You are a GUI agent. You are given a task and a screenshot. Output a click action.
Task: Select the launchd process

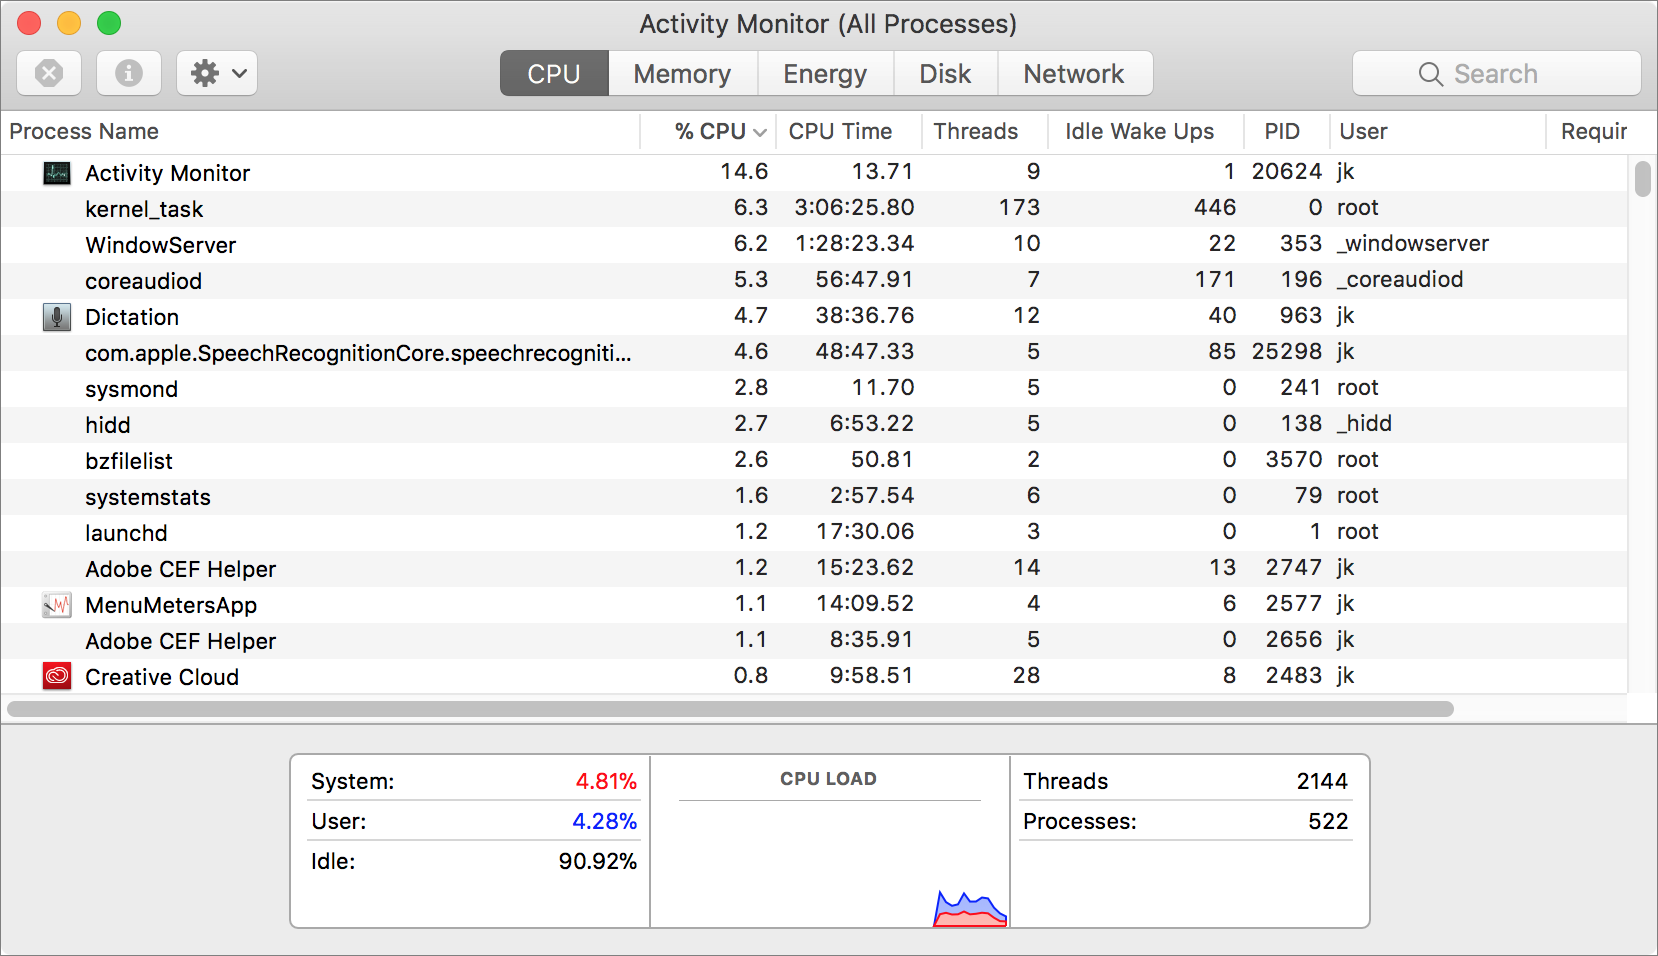(x=814, y=532)
